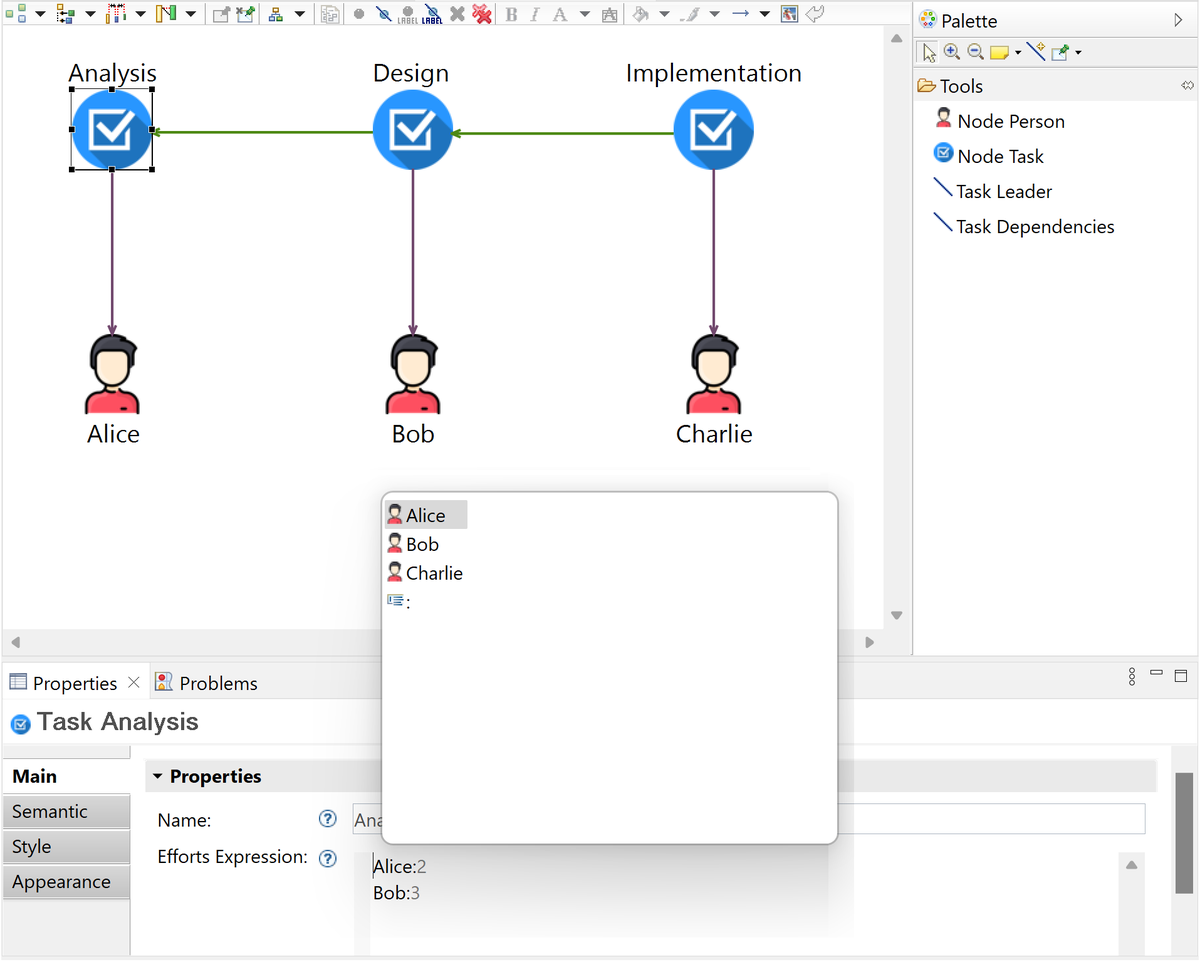Select the Appearance properties tab
This screenshot has width=1200, height=962.
tap(66, 882)
